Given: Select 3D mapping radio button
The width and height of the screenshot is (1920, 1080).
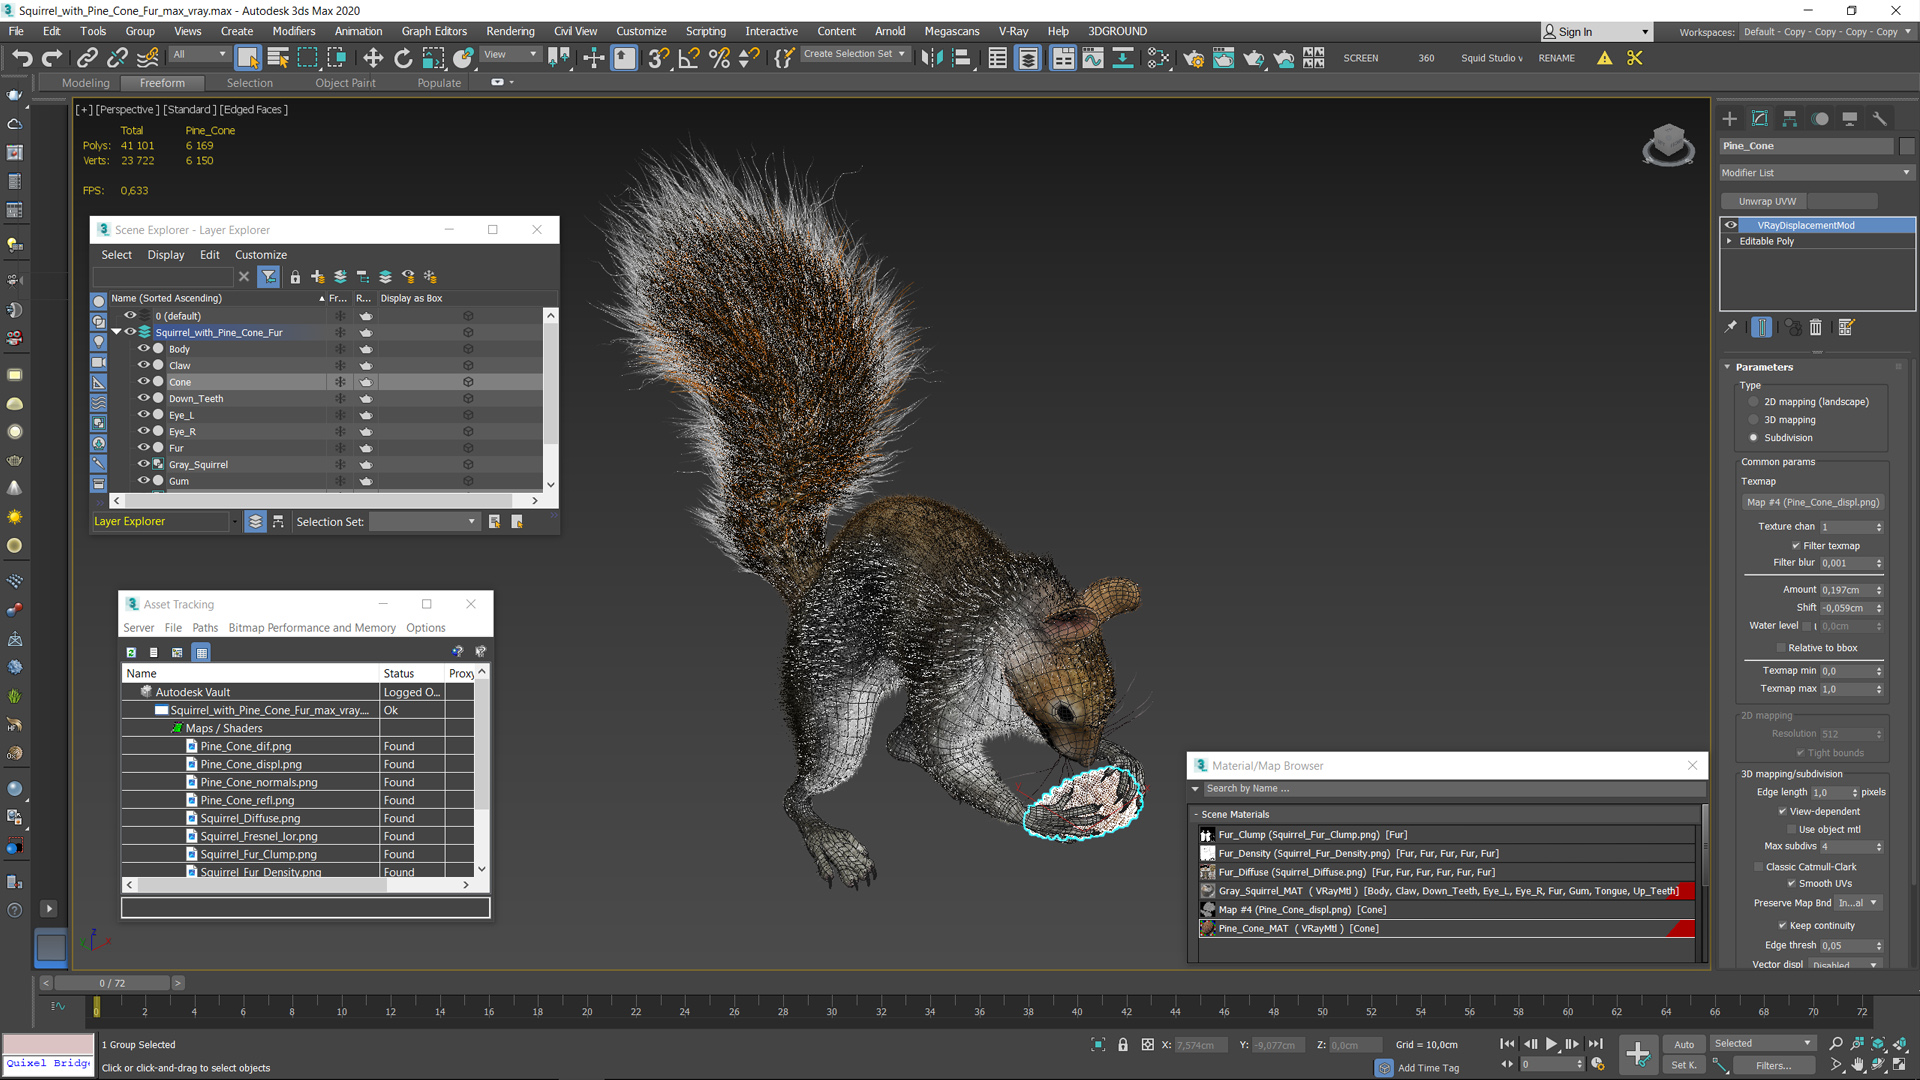Looking at the screenshot, I should coord(1753,420).
